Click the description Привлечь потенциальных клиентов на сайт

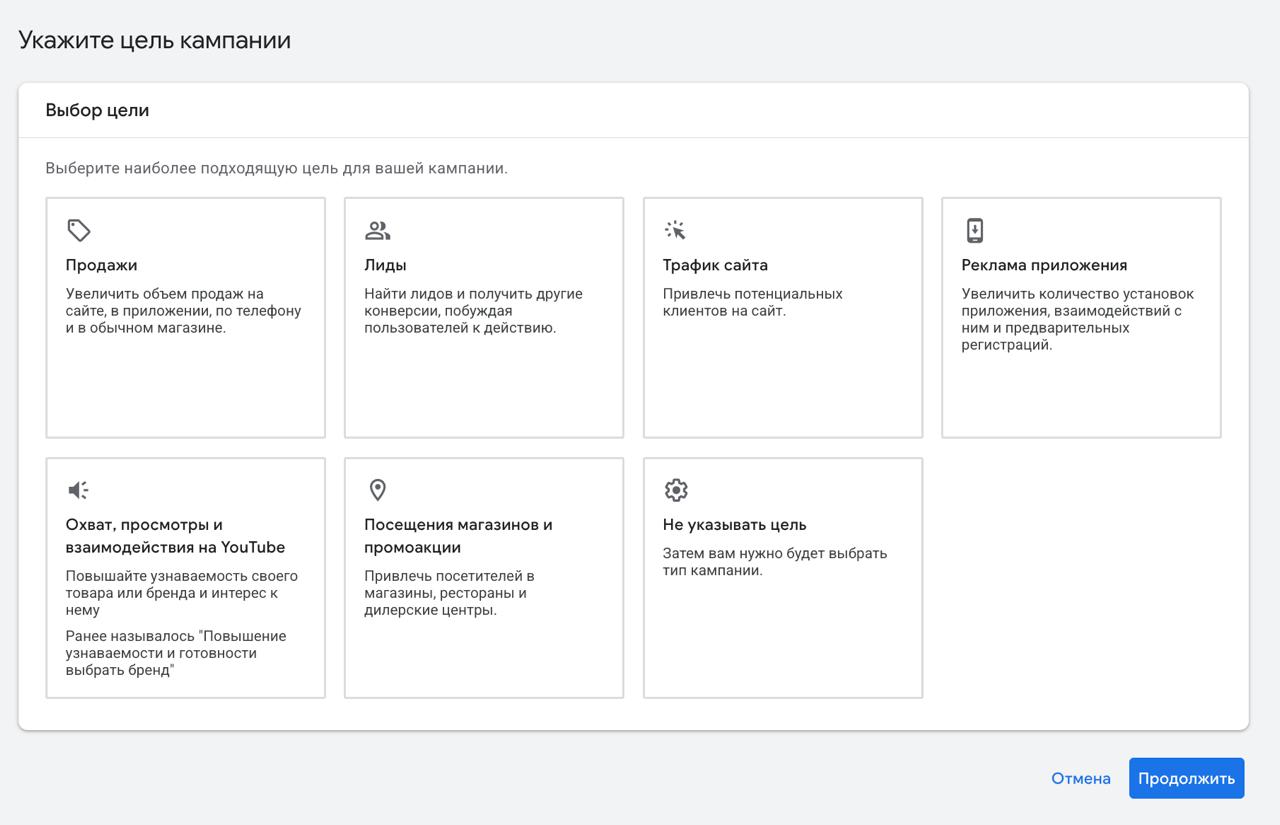(x=753, y=302)
